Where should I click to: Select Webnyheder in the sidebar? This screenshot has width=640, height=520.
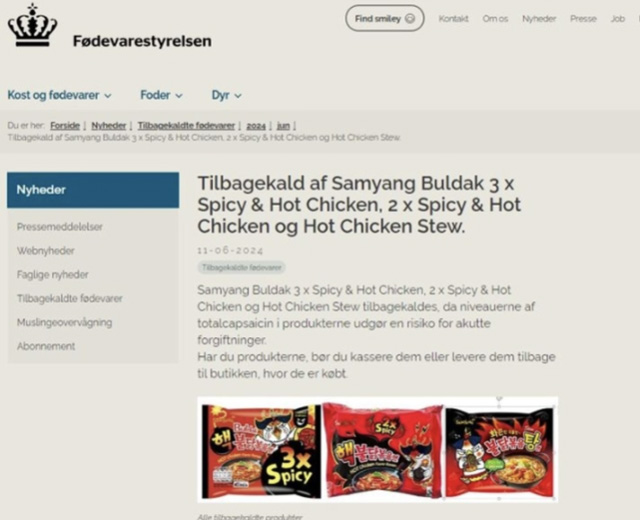tap(46, 251)
